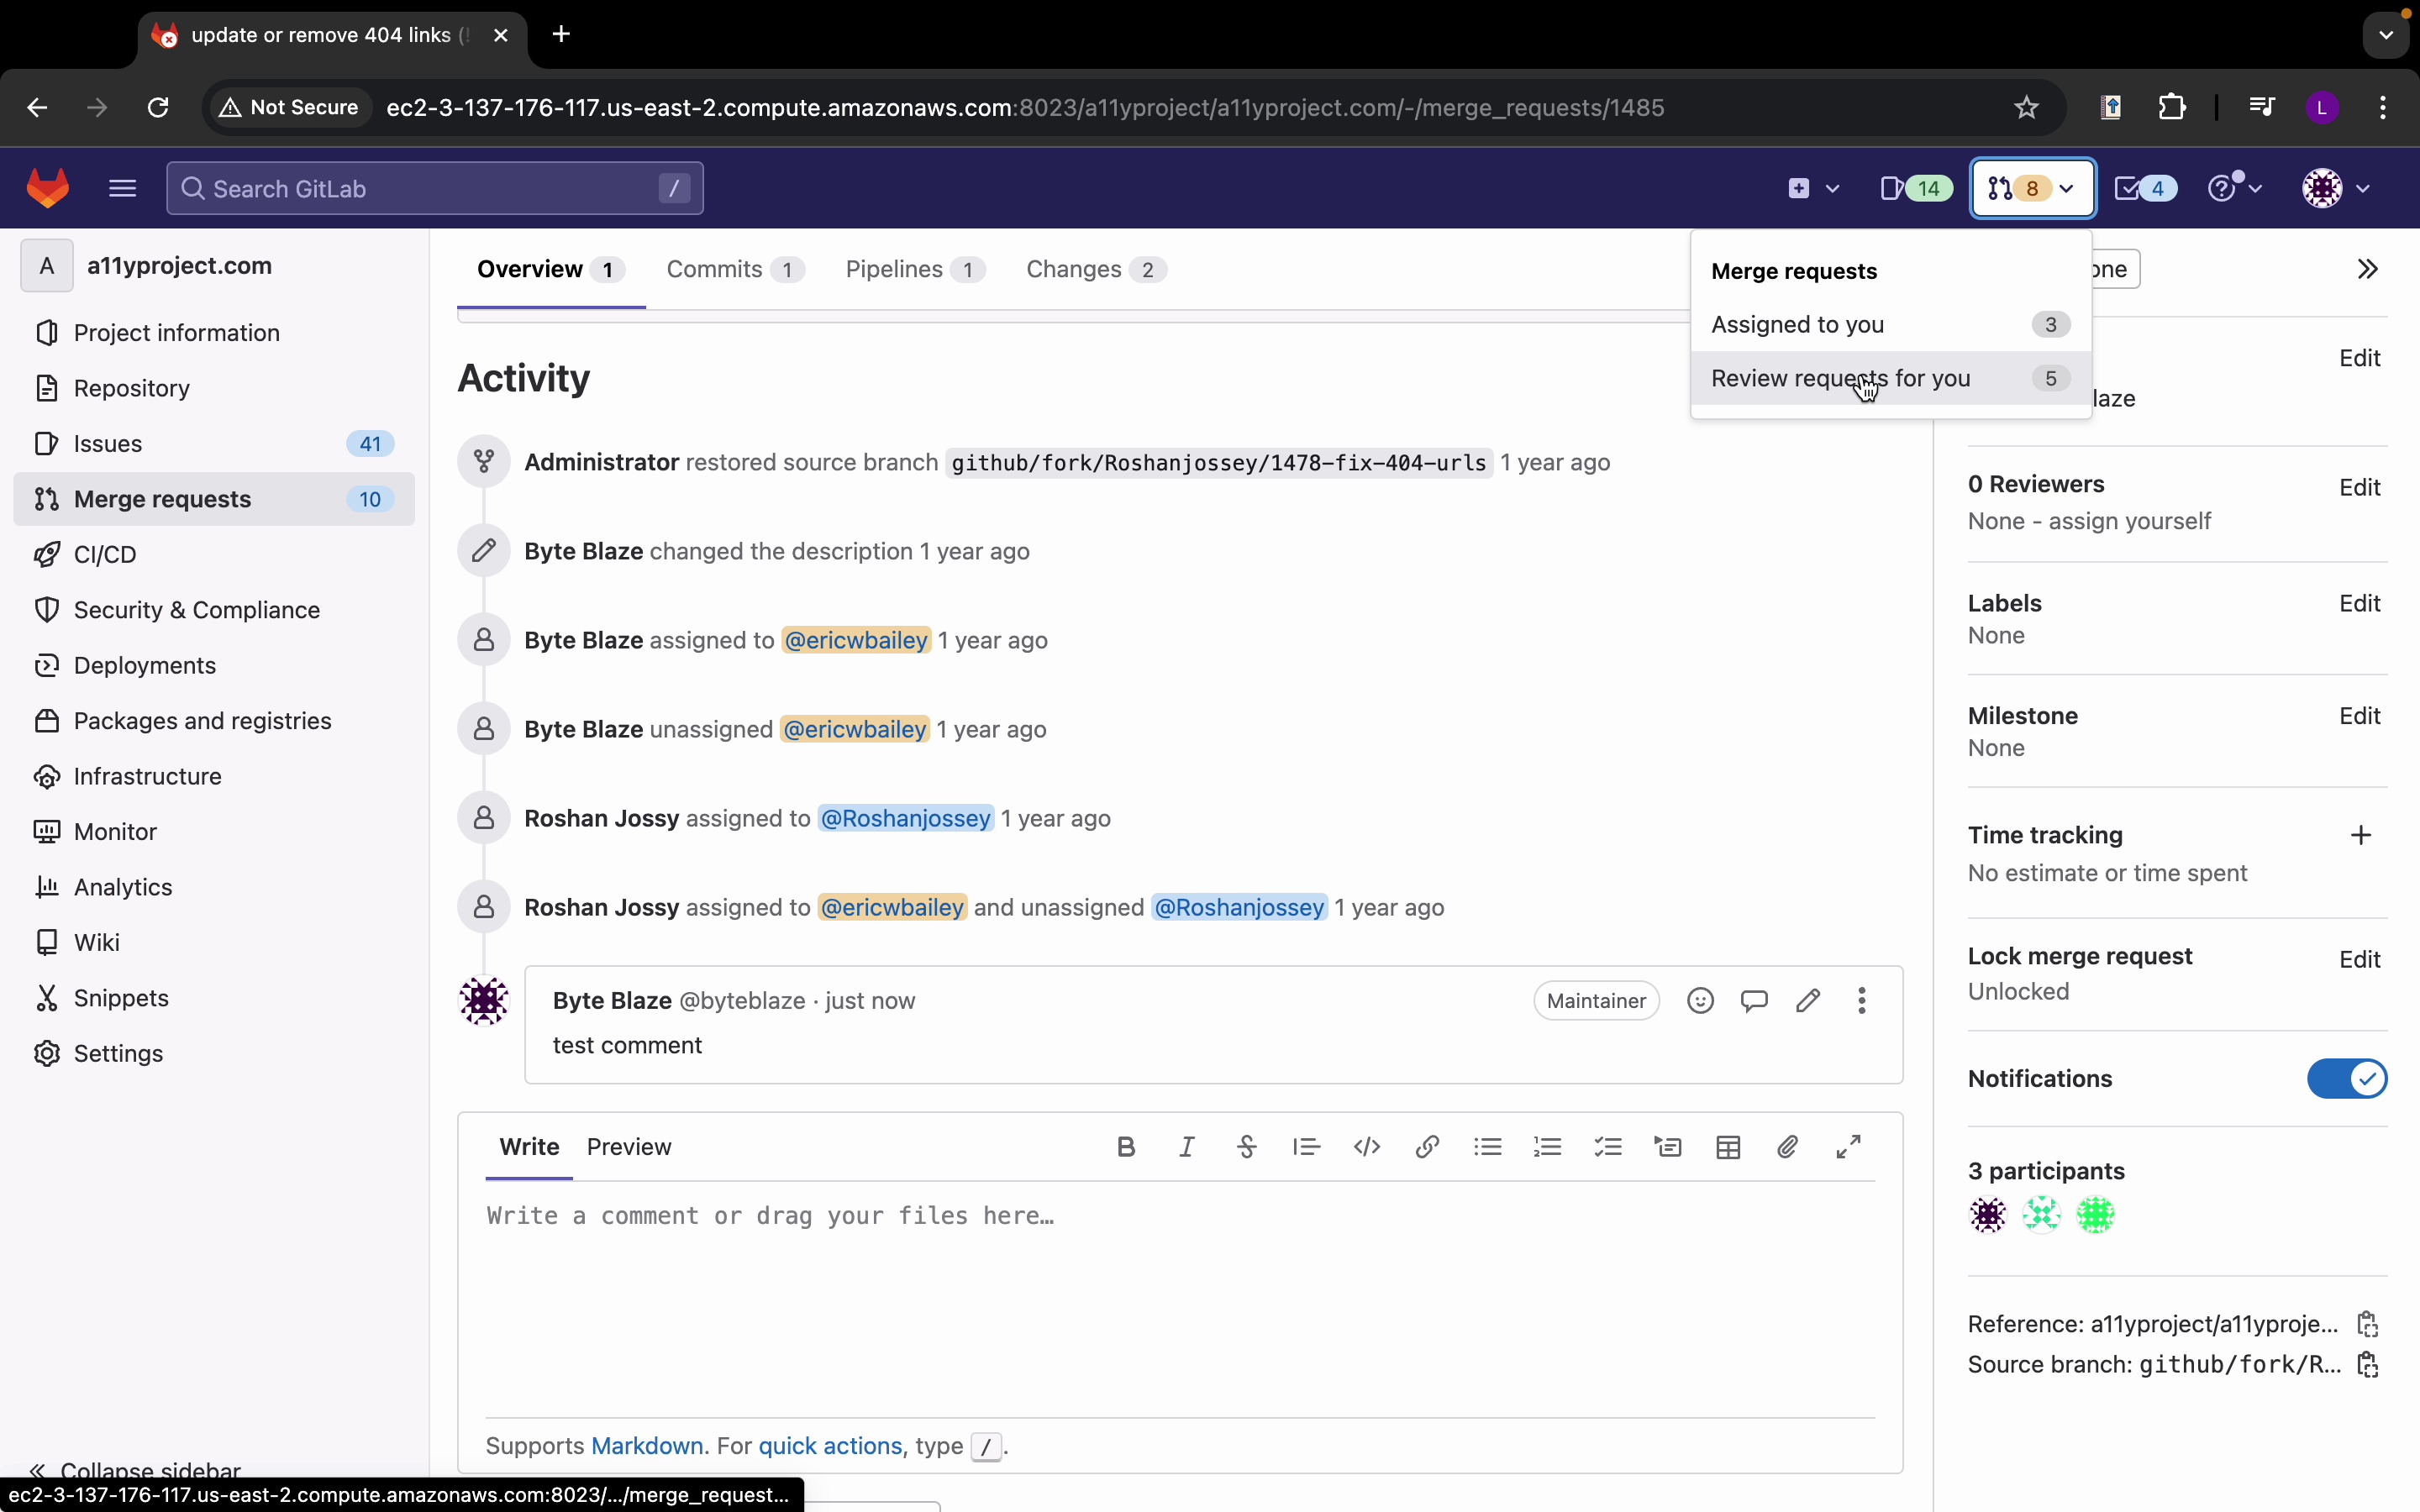Click the italic text icon
Image resolution: width=2420 pixels, height=1512 pixels.
coord(1187,1147)
